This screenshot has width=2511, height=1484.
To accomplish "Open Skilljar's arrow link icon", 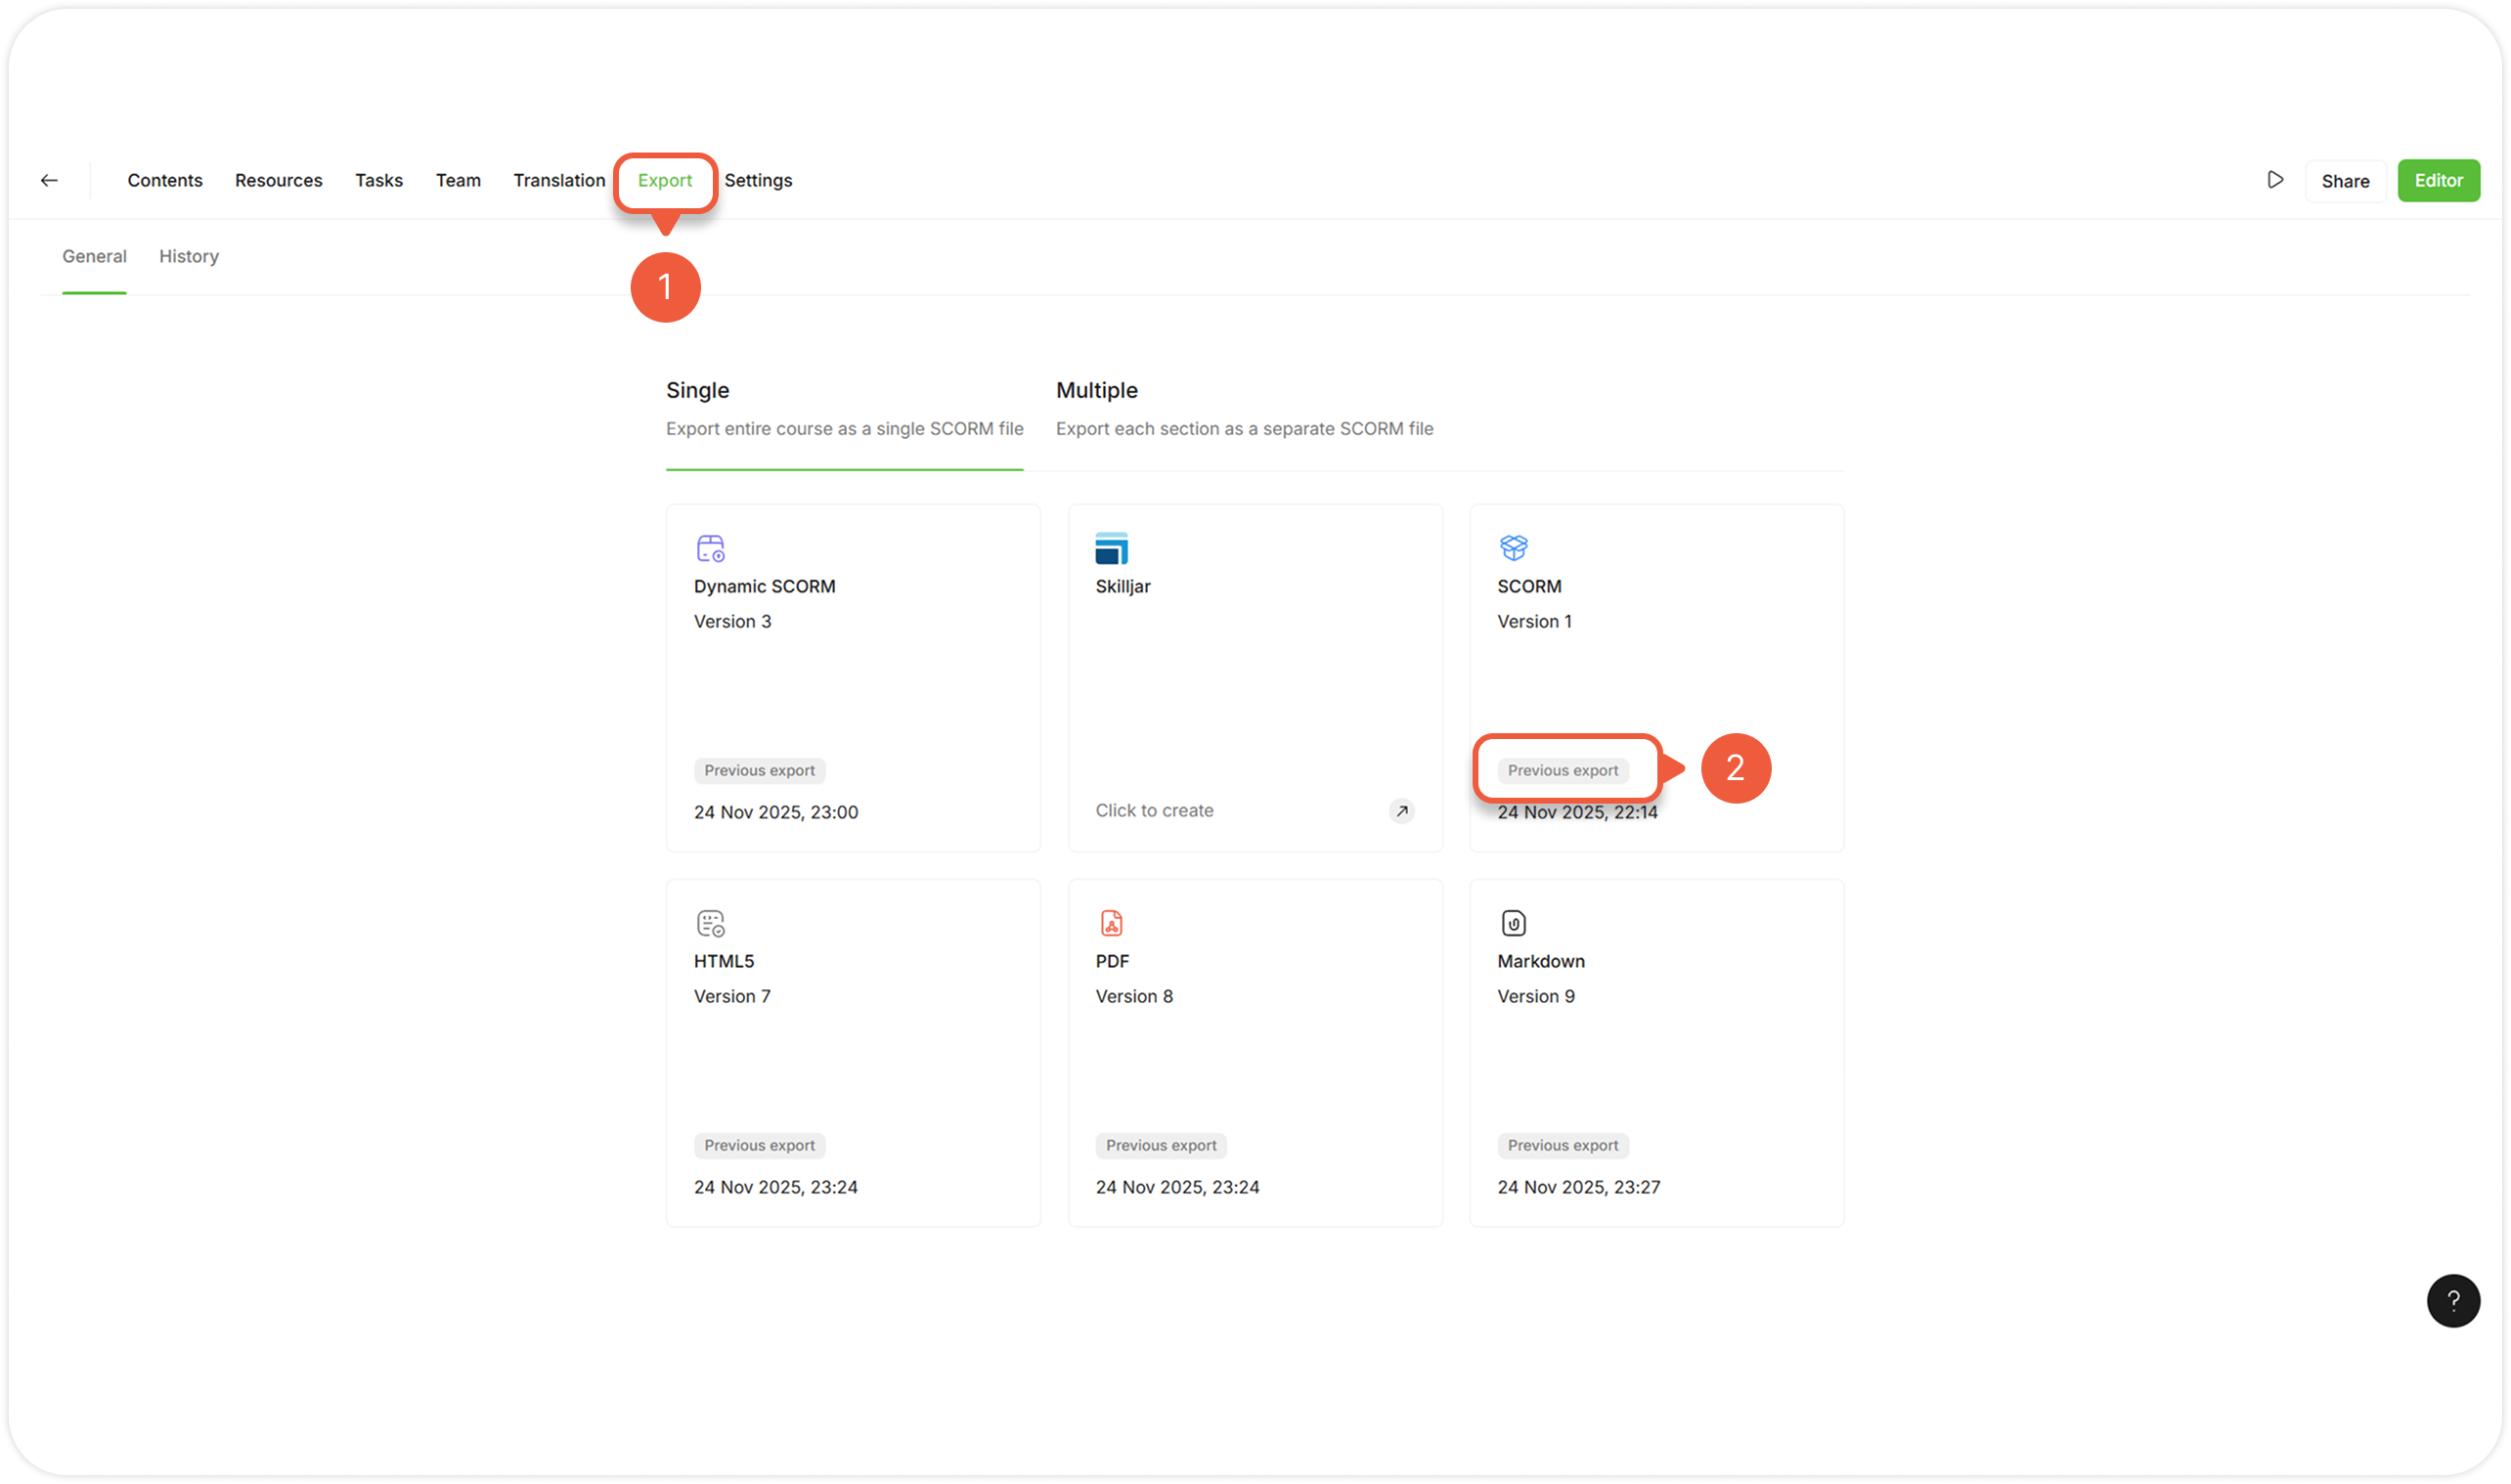I will click(x=1401, y=811).
